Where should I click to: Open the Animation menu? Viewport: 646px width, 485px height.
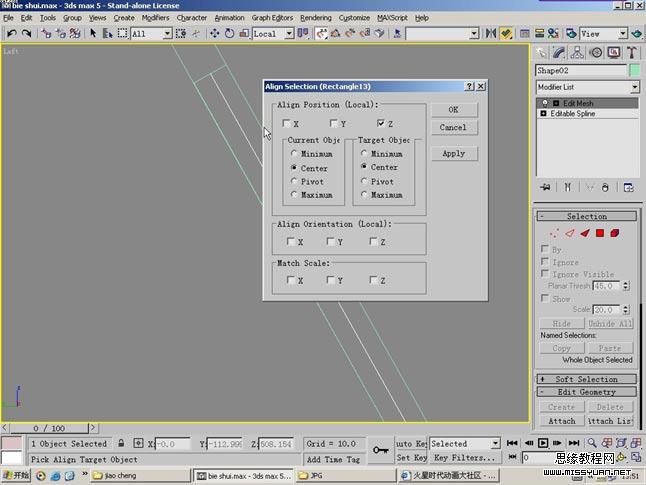[x=229, y=18]
